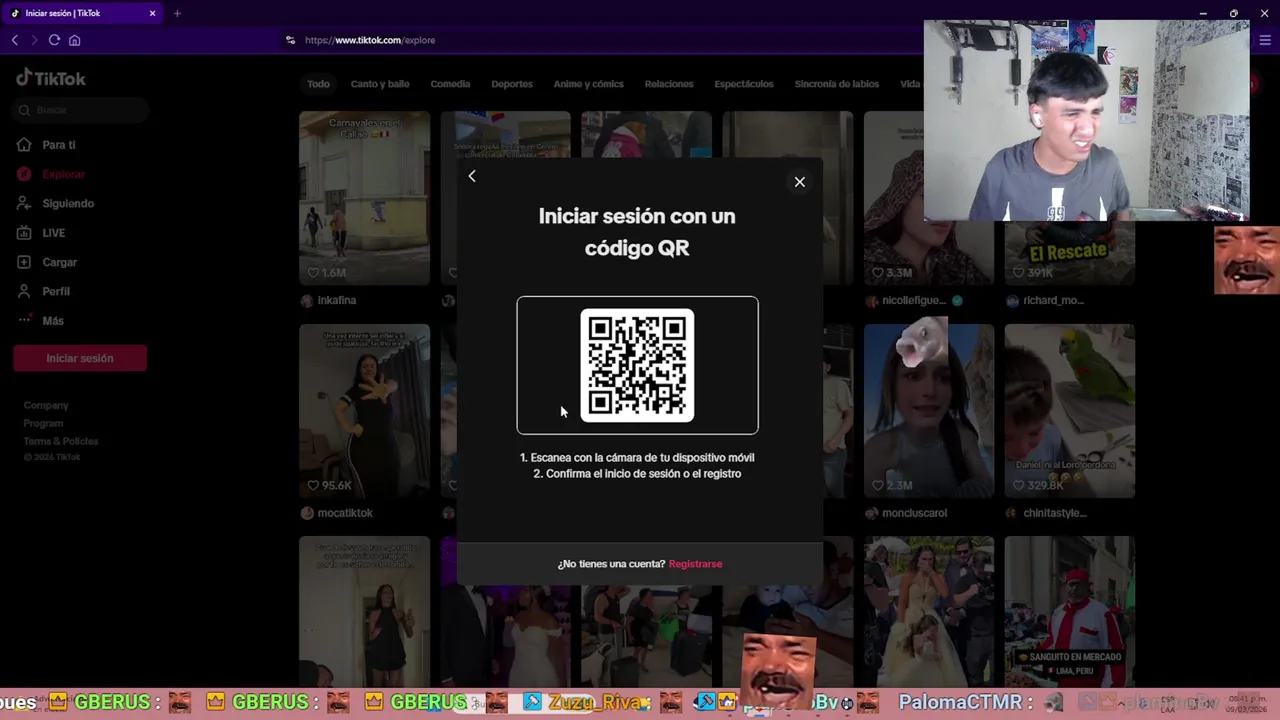Click the browser back arrow
Screen dimensions: 1280x720
coord(14,40)
